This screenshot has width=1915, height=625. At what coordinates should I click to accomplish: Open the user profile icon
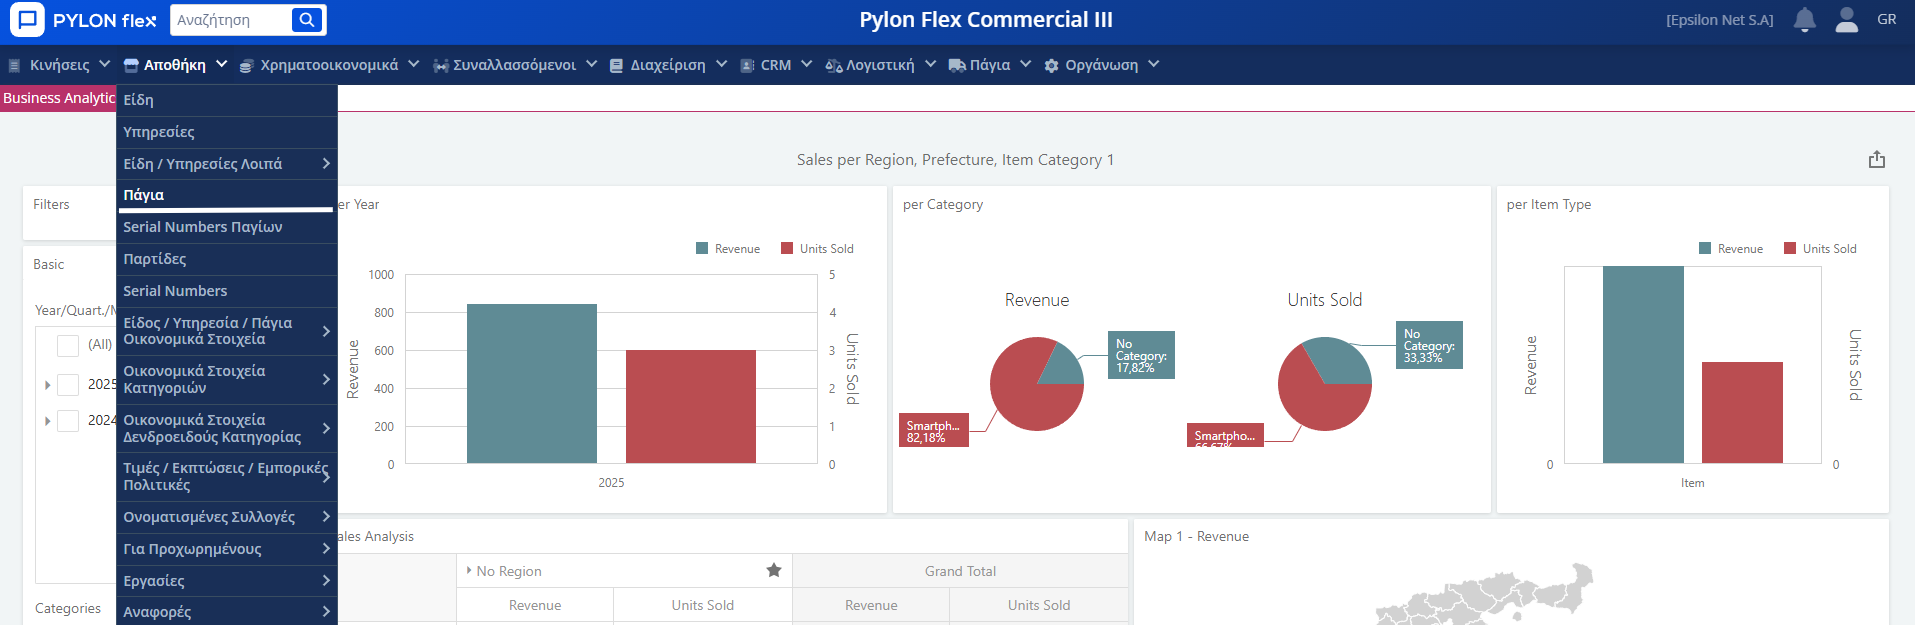coord(1847,20)
